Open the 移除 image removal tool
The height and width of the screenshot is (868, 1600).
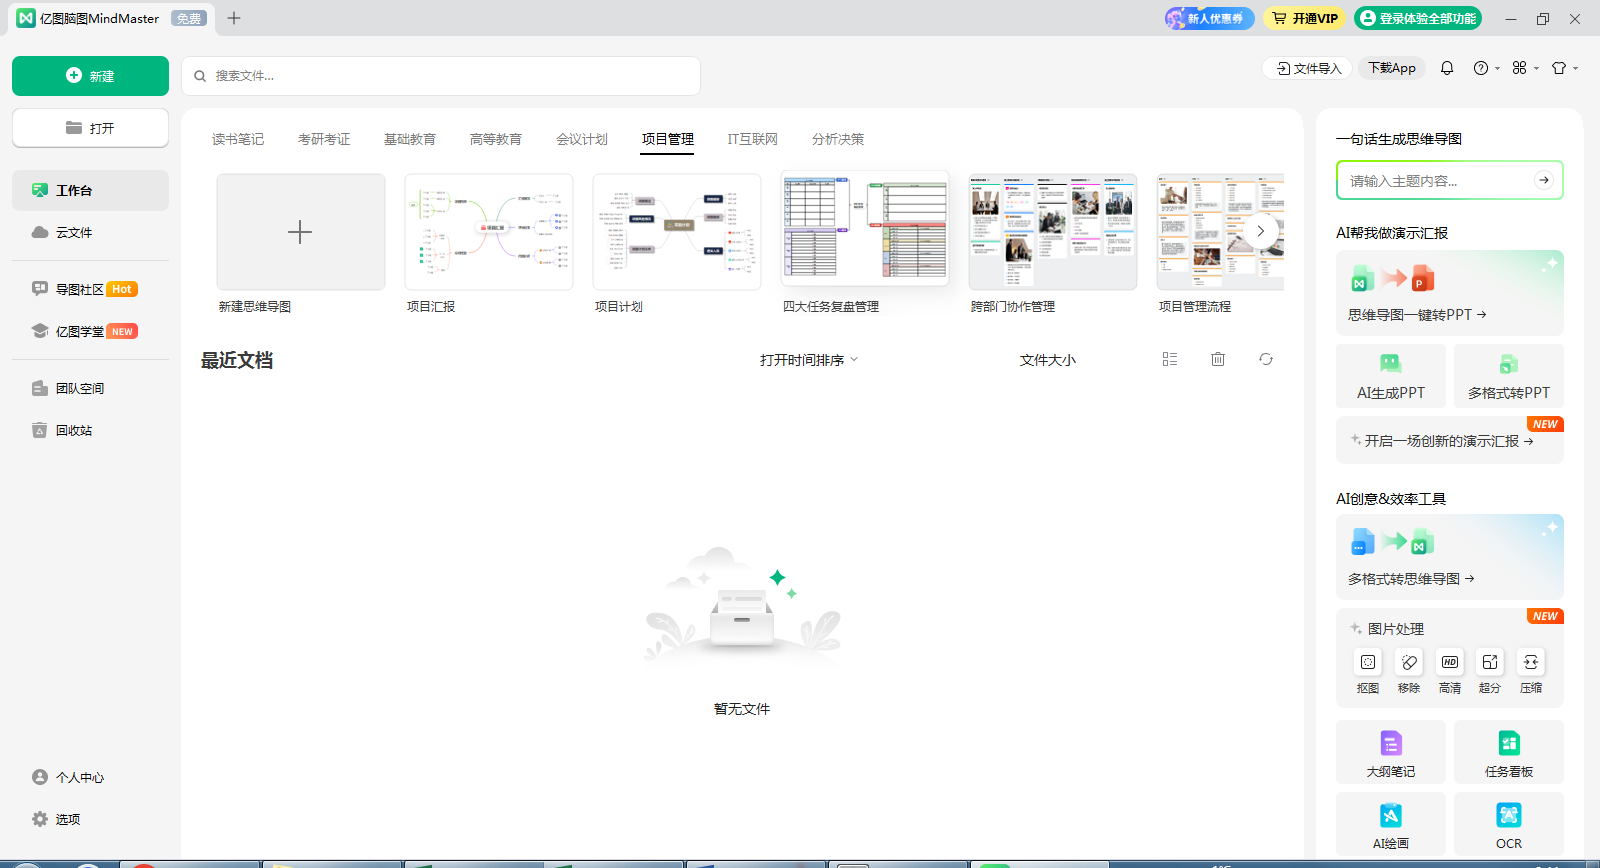[1409, 663]
